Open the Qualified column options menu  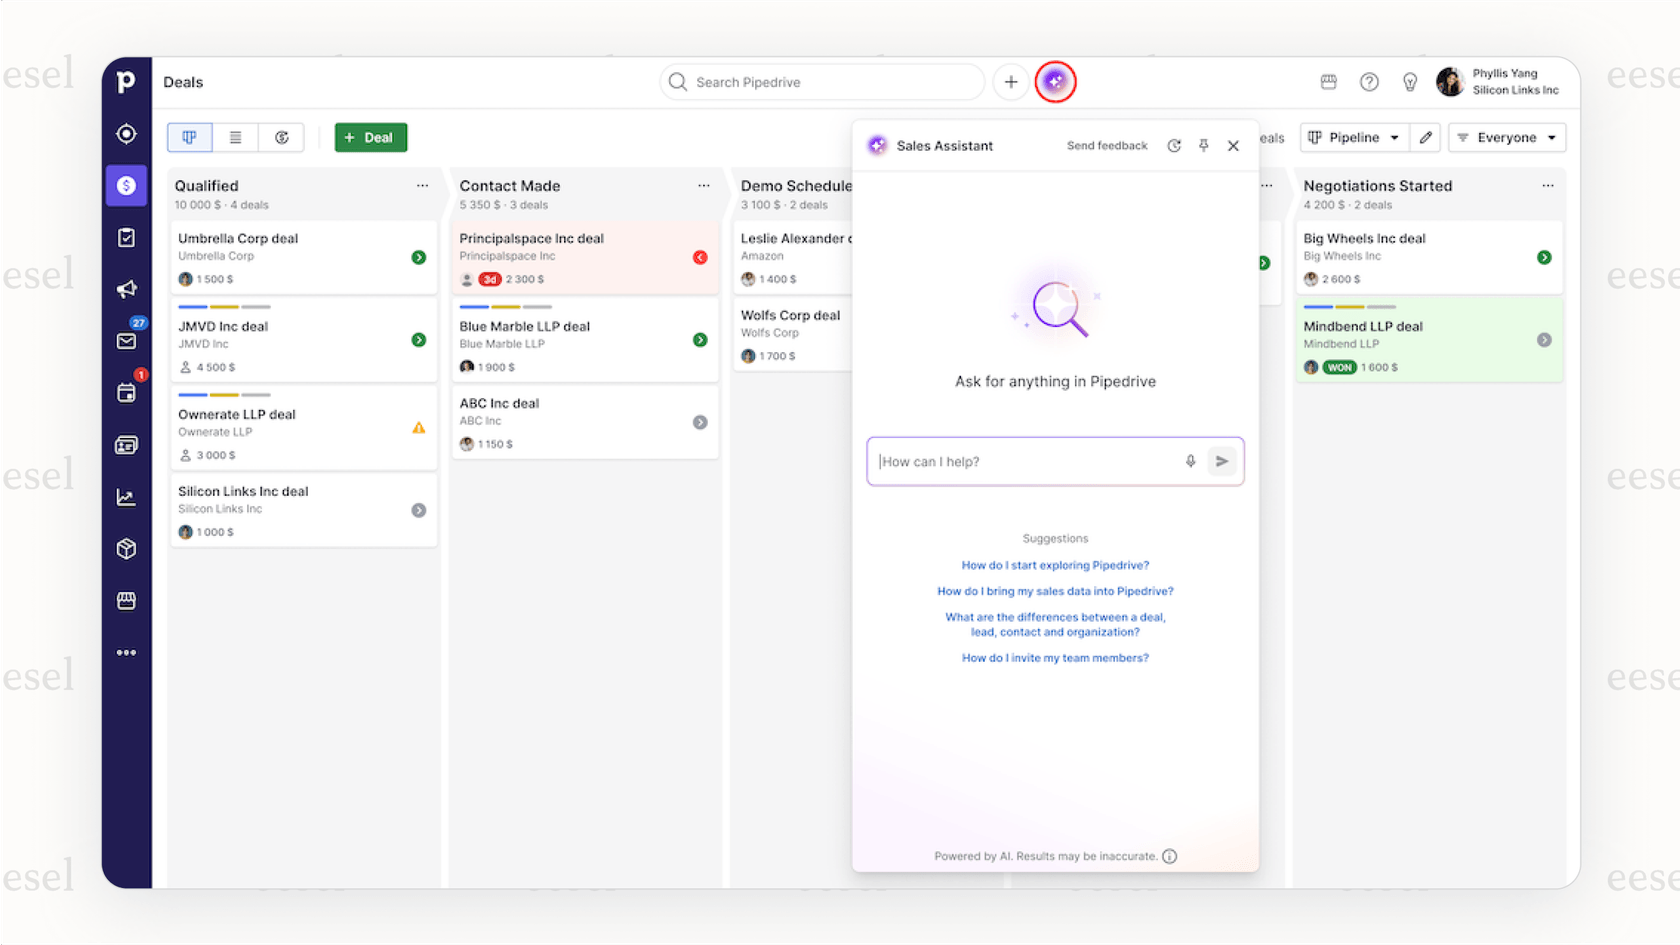tap(422, 186)
